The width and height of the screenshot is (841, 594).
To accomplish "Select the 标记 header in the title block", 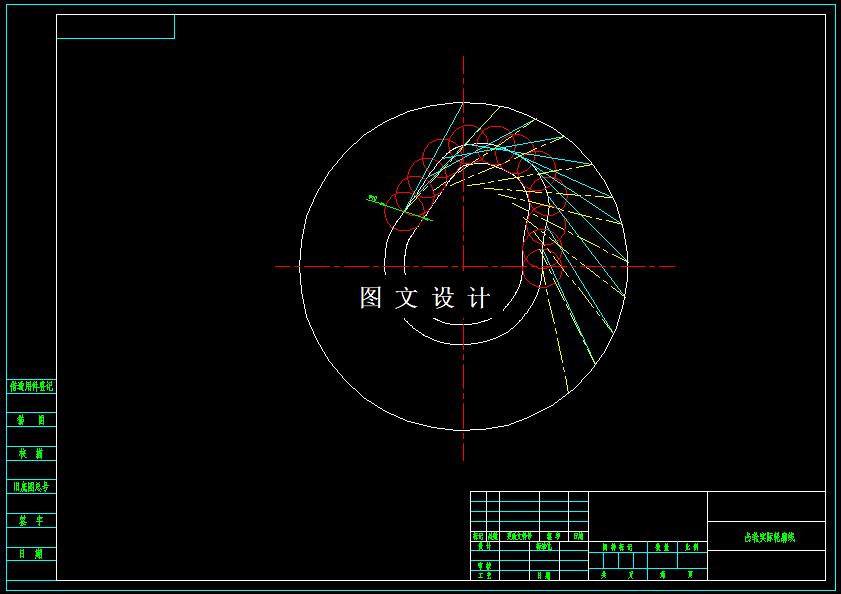I will coord(478,536).
